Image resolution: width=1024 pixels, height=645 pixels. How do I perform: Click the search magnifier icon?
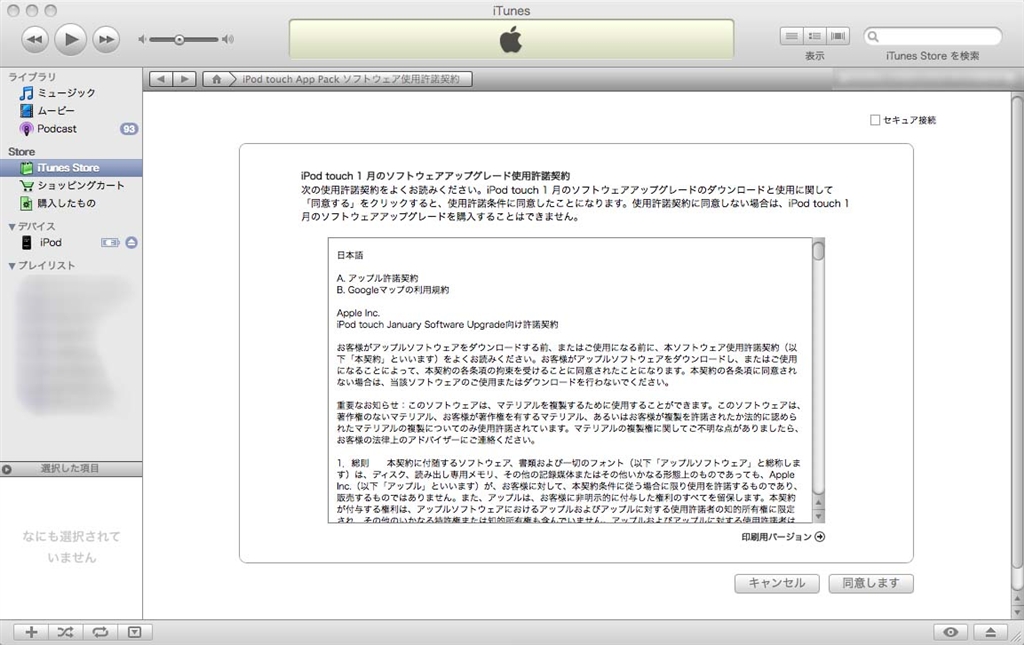[873, 37]
